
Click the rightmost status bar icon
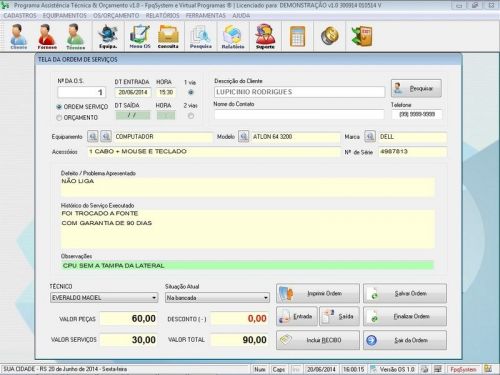[x=488, y=369]
